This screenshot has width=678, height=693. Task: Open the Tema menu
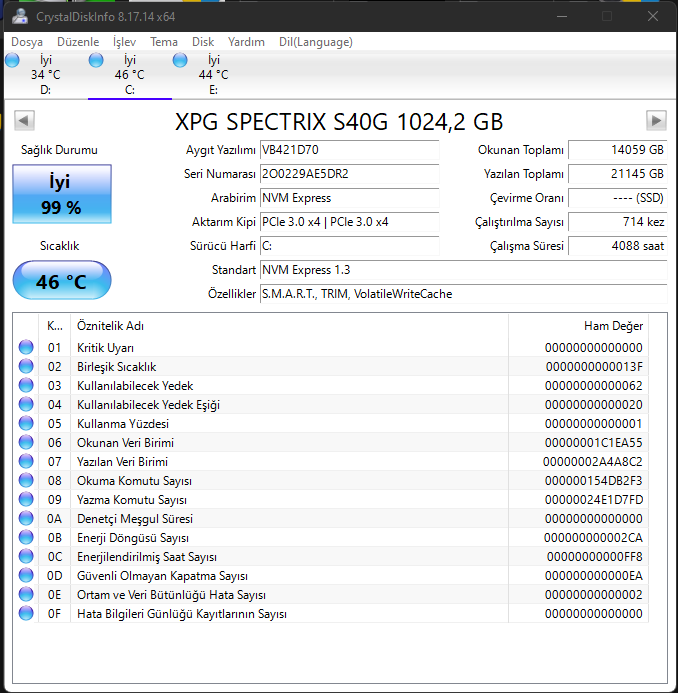[x=164, y=42]
